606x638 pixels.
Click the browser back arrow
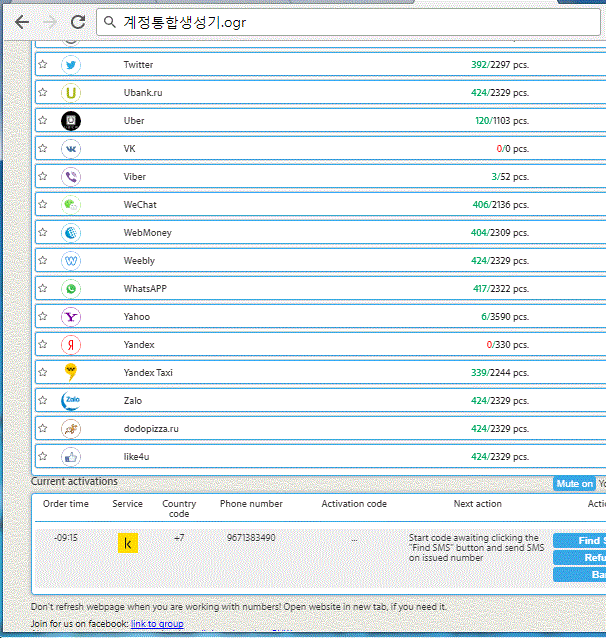22,22
